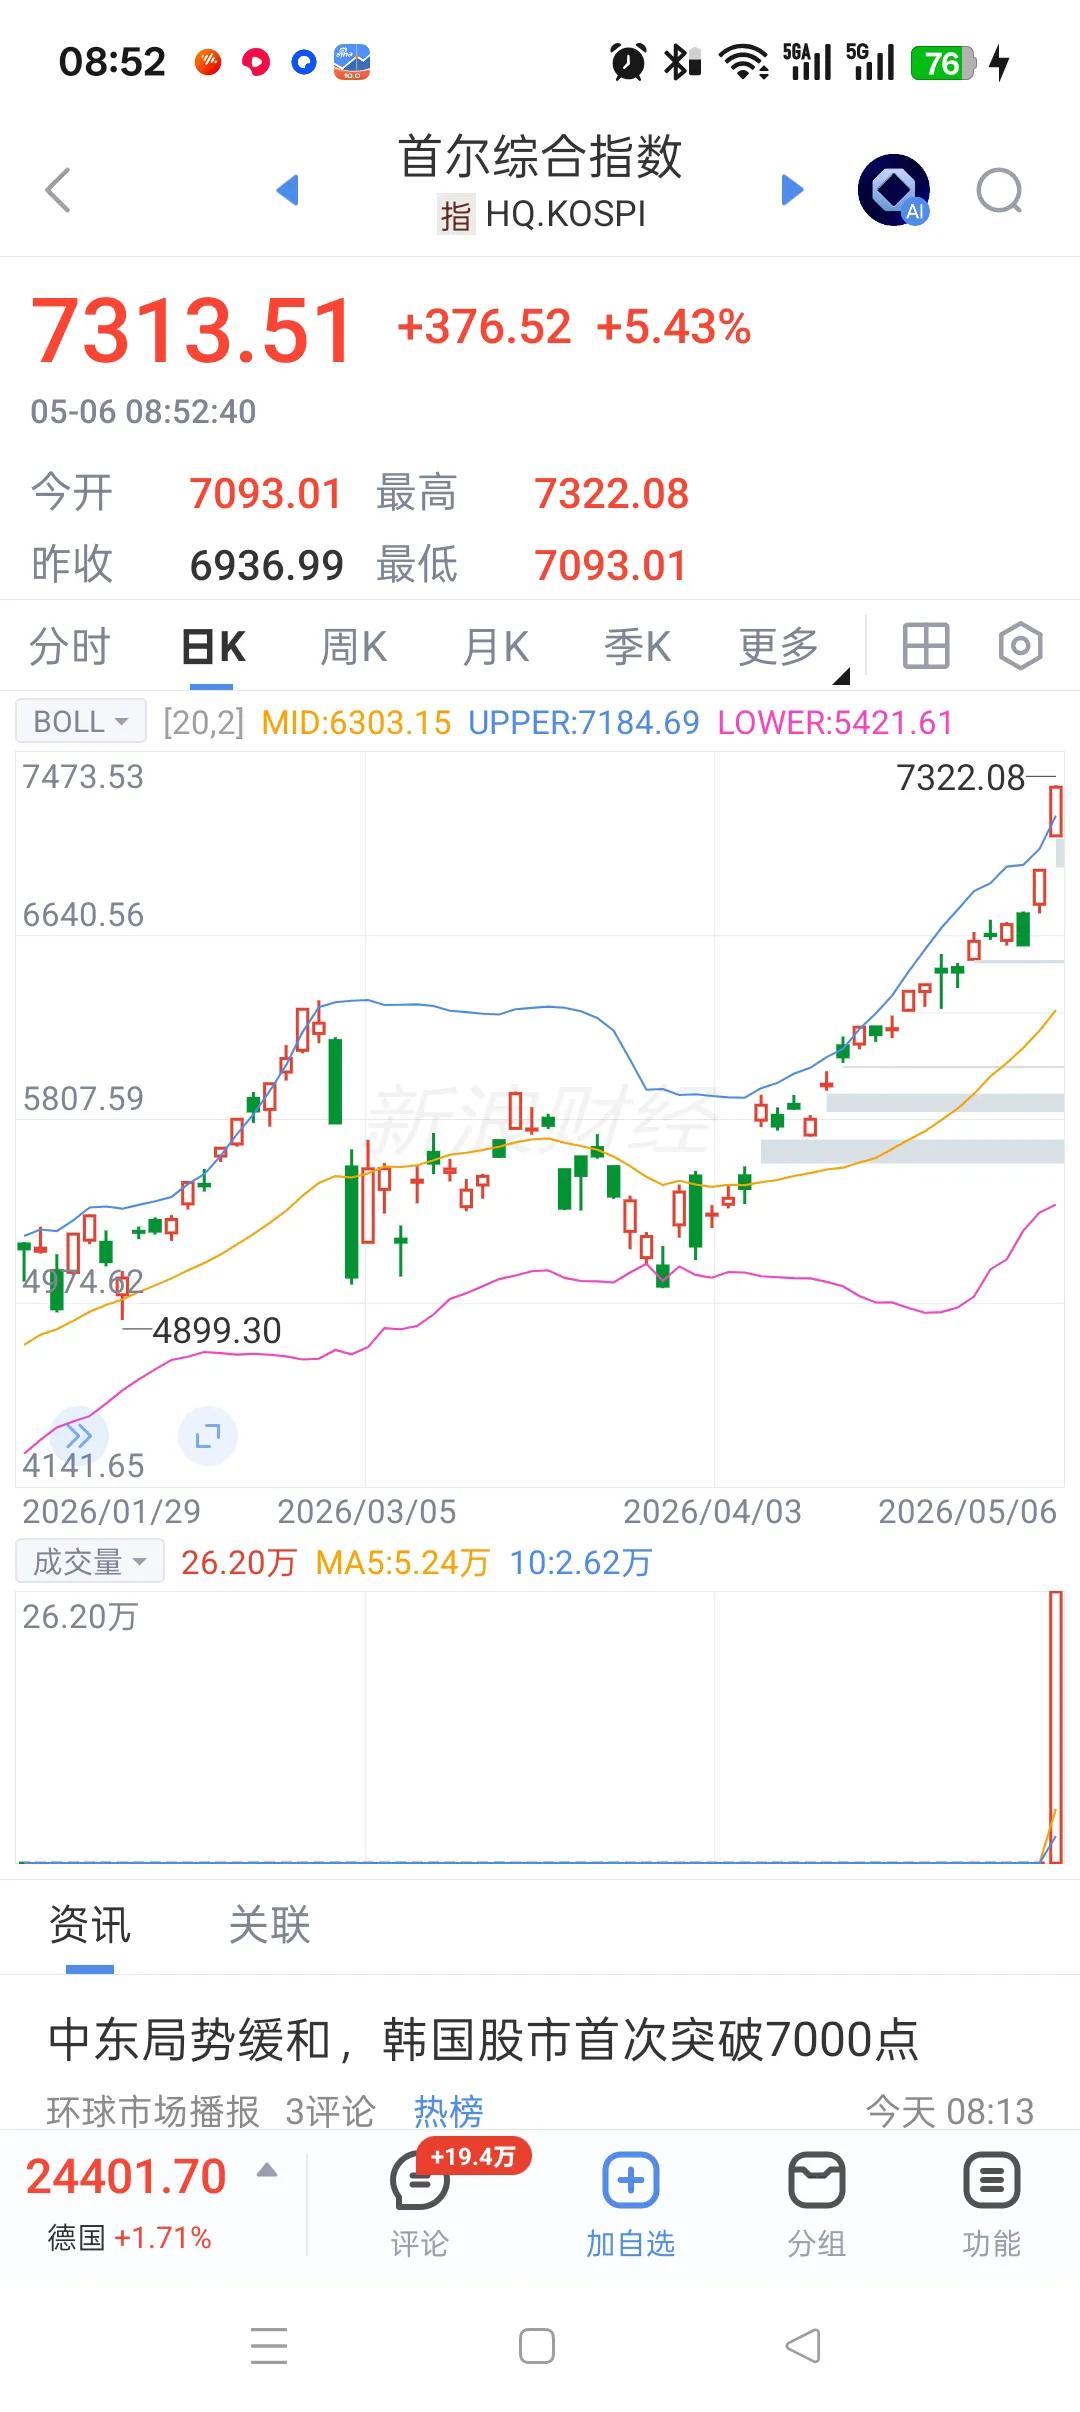Tap the 热榜 link
Image resolution: width=1080 pixels, height=2412 pixels.
[x=448, y=2111]
